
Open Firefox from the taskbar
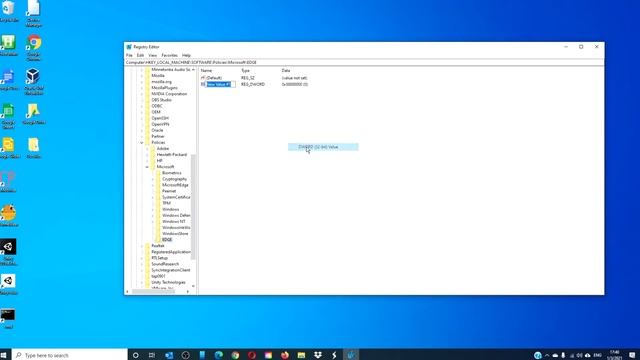pyautogui.click(x=285, y=355)
